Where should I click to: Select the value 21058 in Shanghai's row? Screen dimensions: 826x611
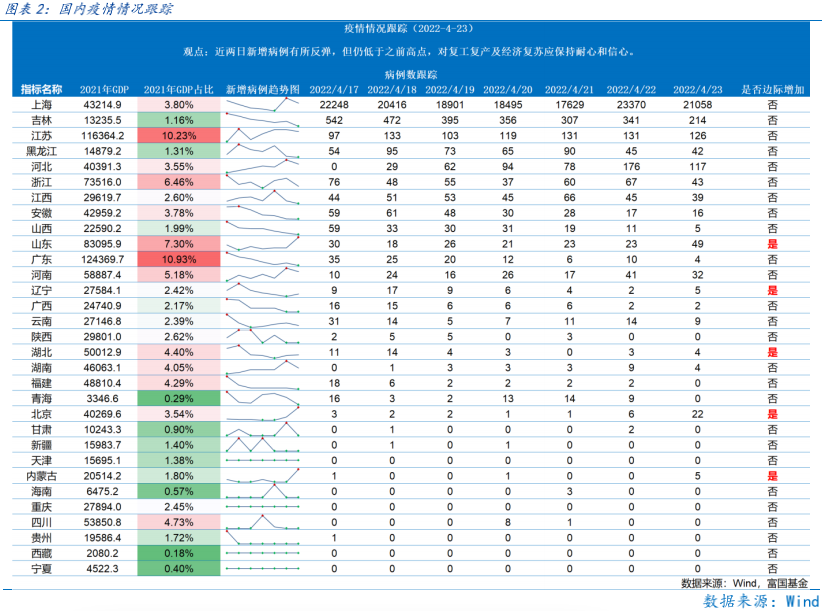[697, 105]
